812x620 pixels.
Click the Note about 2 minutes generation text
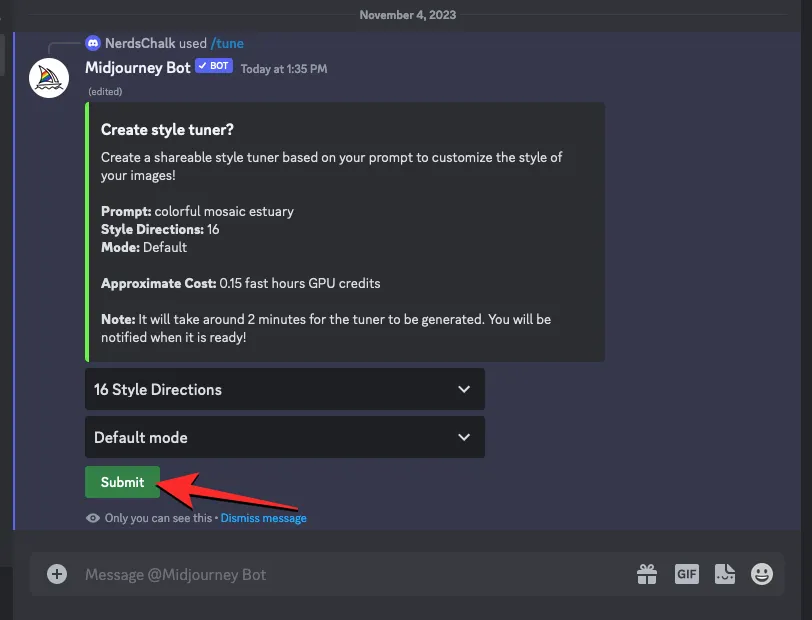click(326, 328)
